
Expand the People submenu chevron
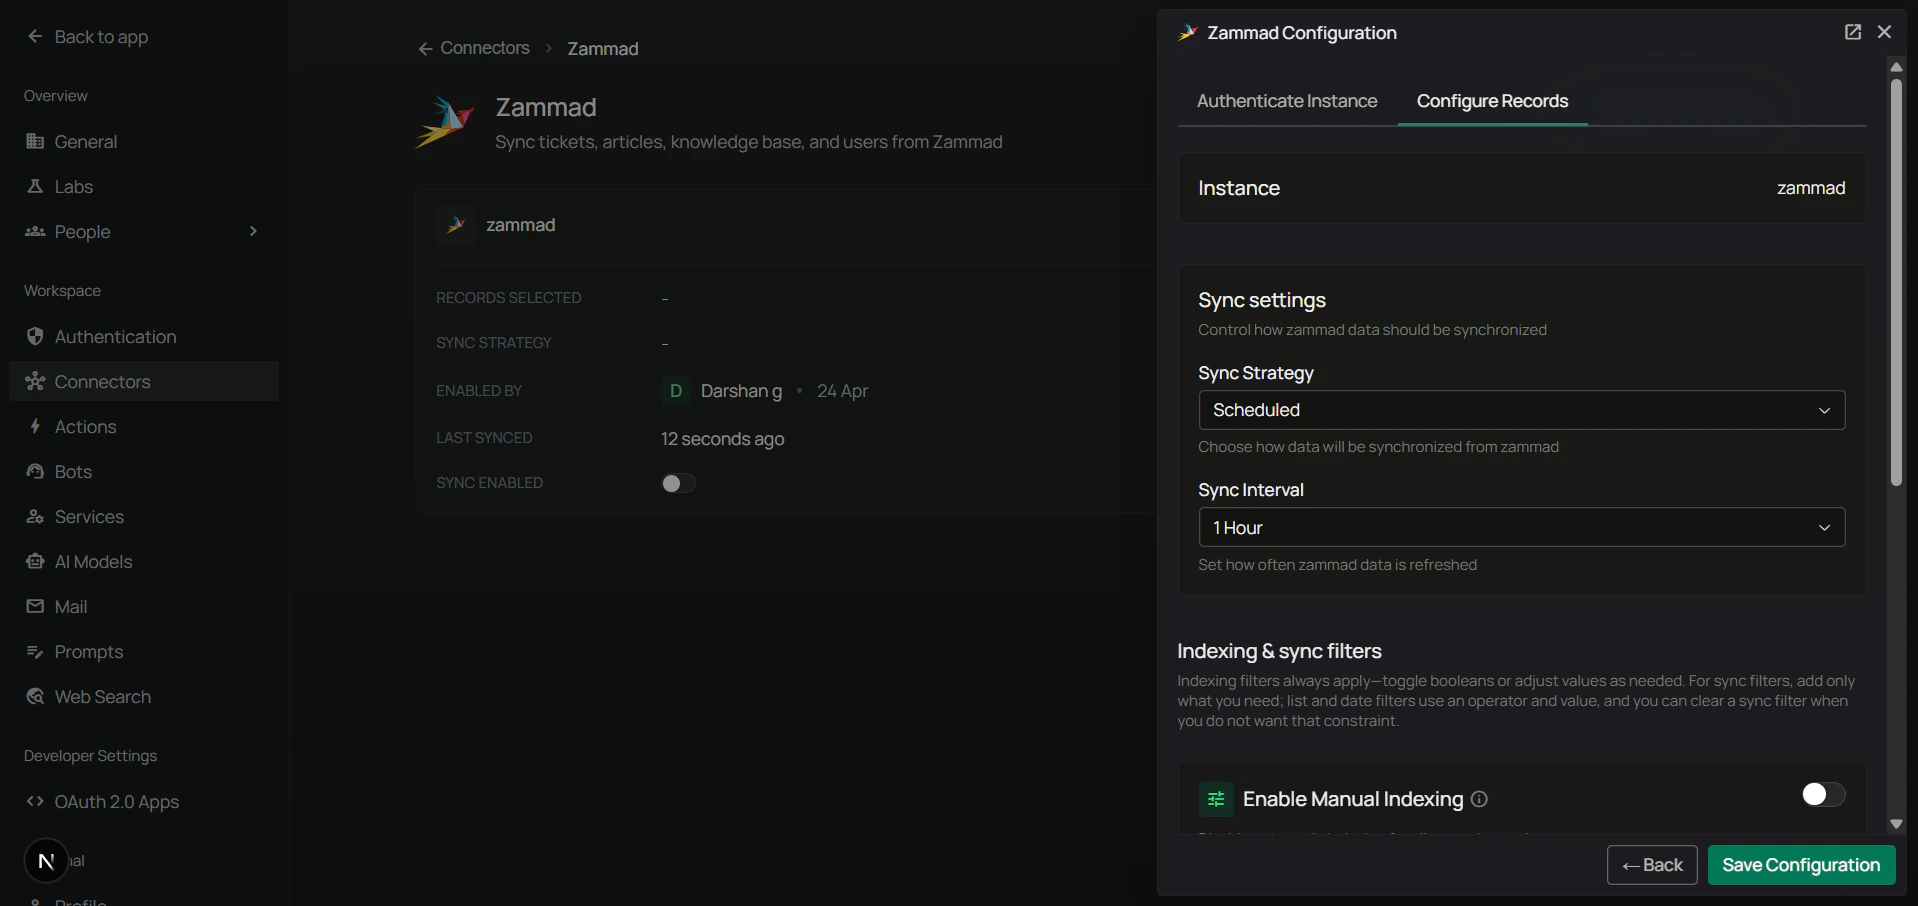[x=253, y=231]
